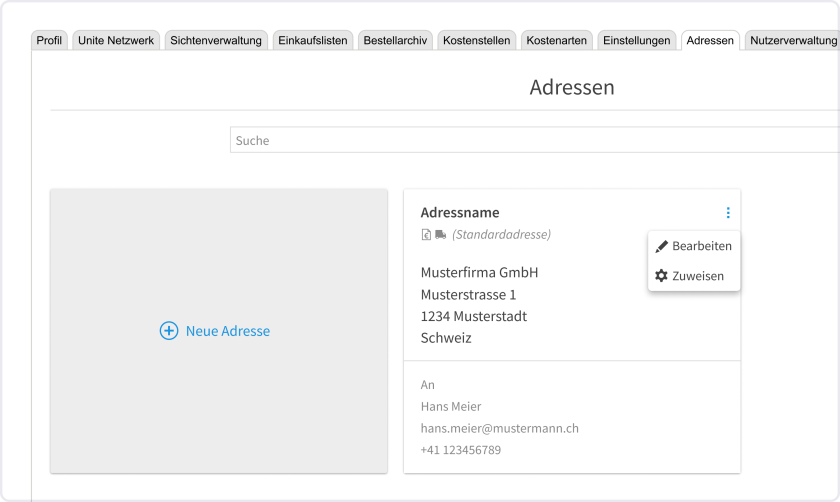Select the Einkaufslisten tab
Viewport: 840px width, 502px height.
click(312, 41)
